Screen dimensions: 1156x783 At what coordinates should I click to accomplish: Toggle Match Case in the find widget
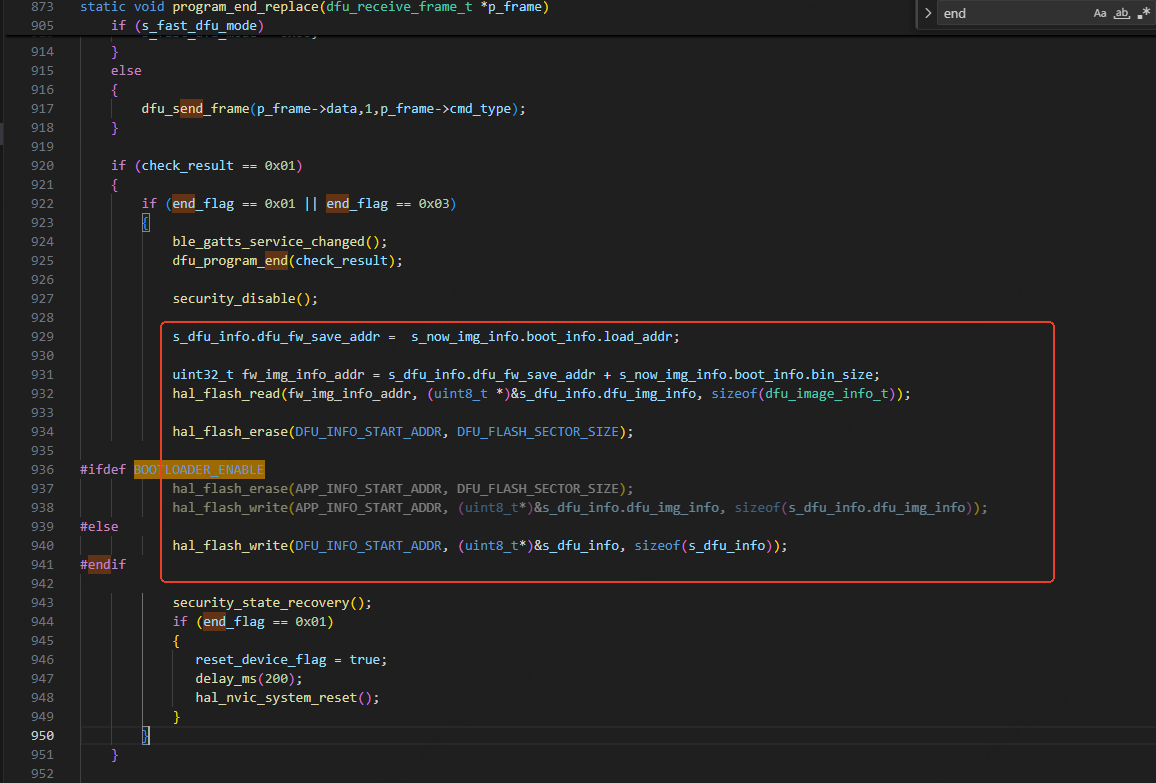[1100, 14]
